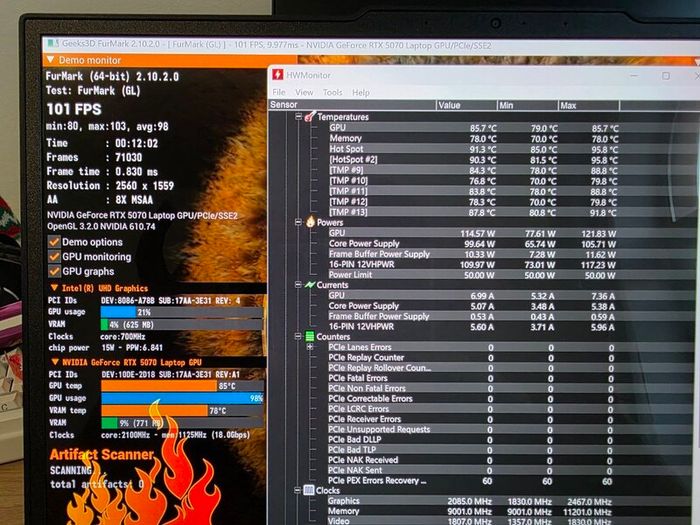Viewport: 700px width, 525px height.
Task: Open the Help menu in HWMonitor
Action: point(361,92)
